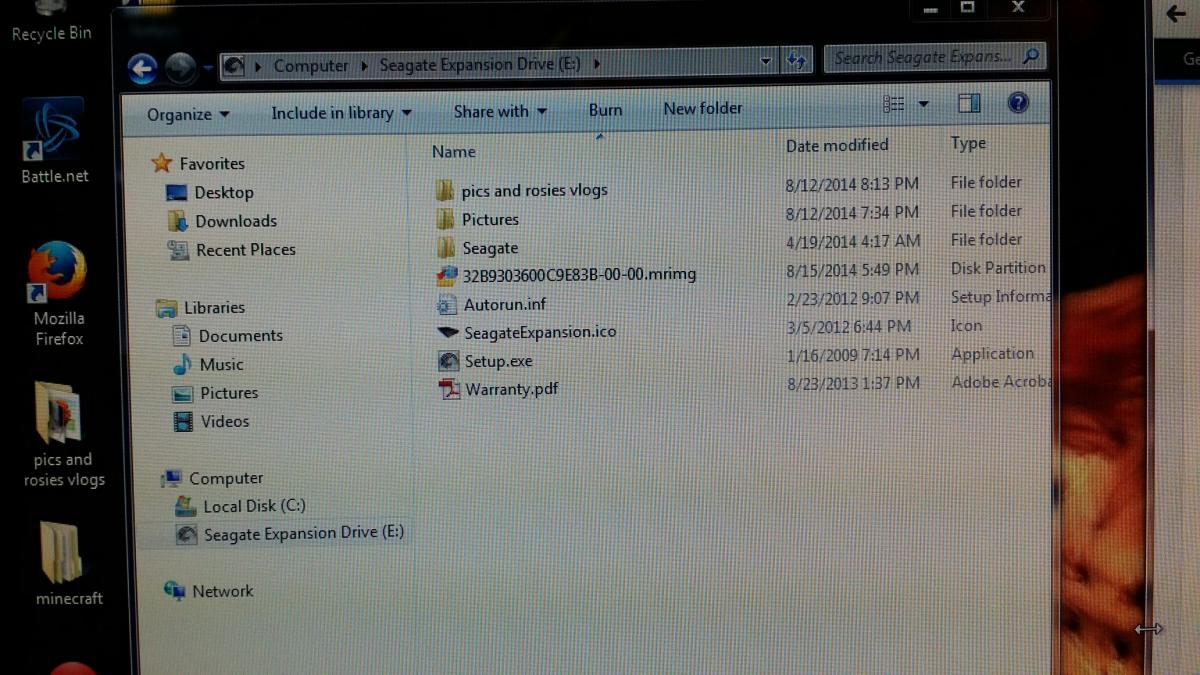Click the Downloads folder icon in sidebar
Viewport: 1200px width, 675px height.
coord(178,221)
